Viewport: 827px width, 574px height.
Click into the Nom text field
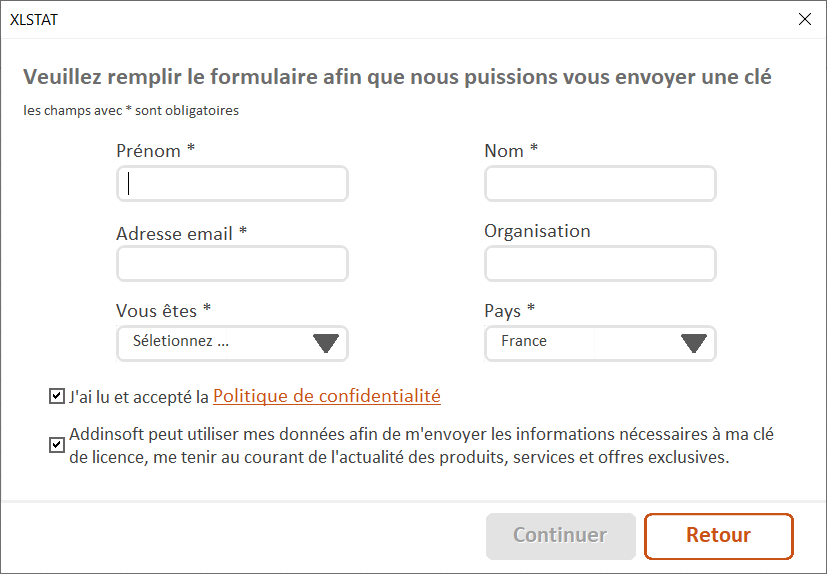[x=600, y=184]
